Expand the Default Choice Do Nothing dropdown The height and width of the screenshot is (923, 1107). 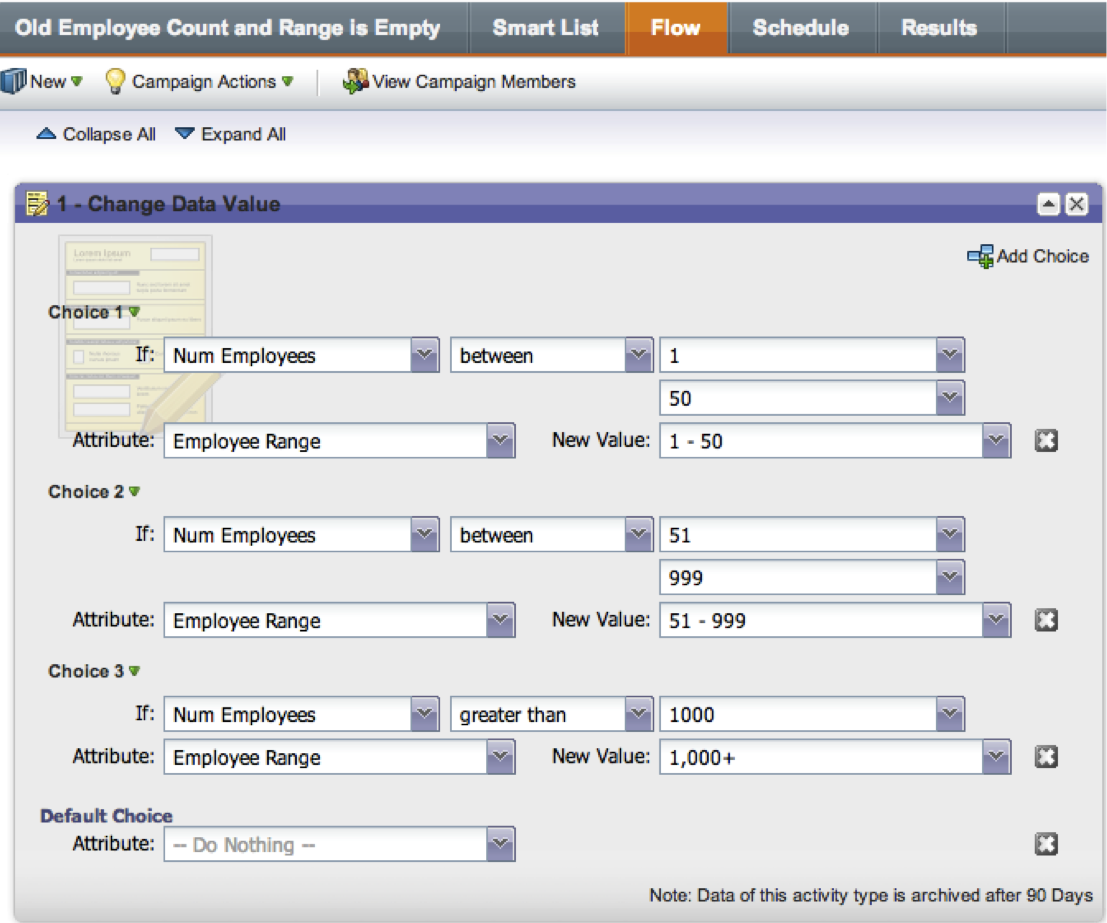click(x=500, y=845)
